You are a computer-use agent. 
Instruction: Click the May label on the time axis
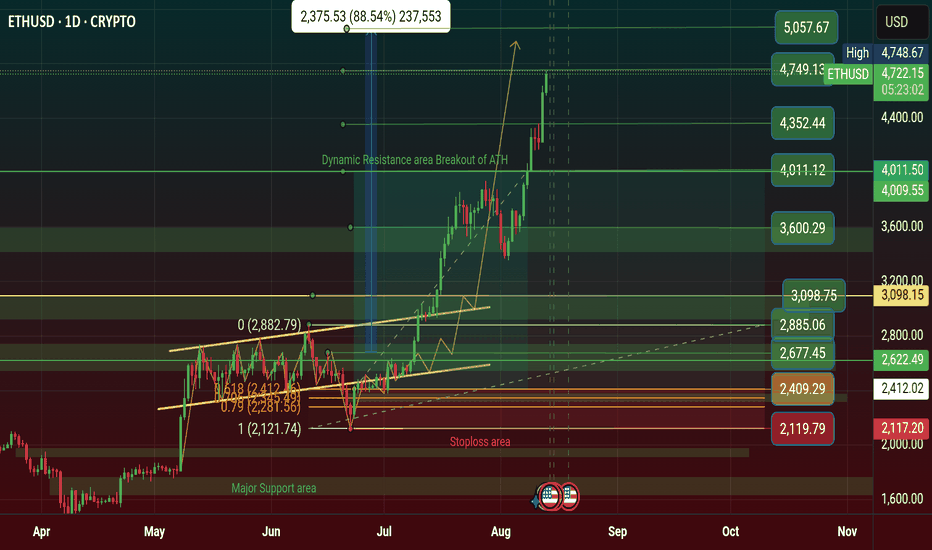154,532
